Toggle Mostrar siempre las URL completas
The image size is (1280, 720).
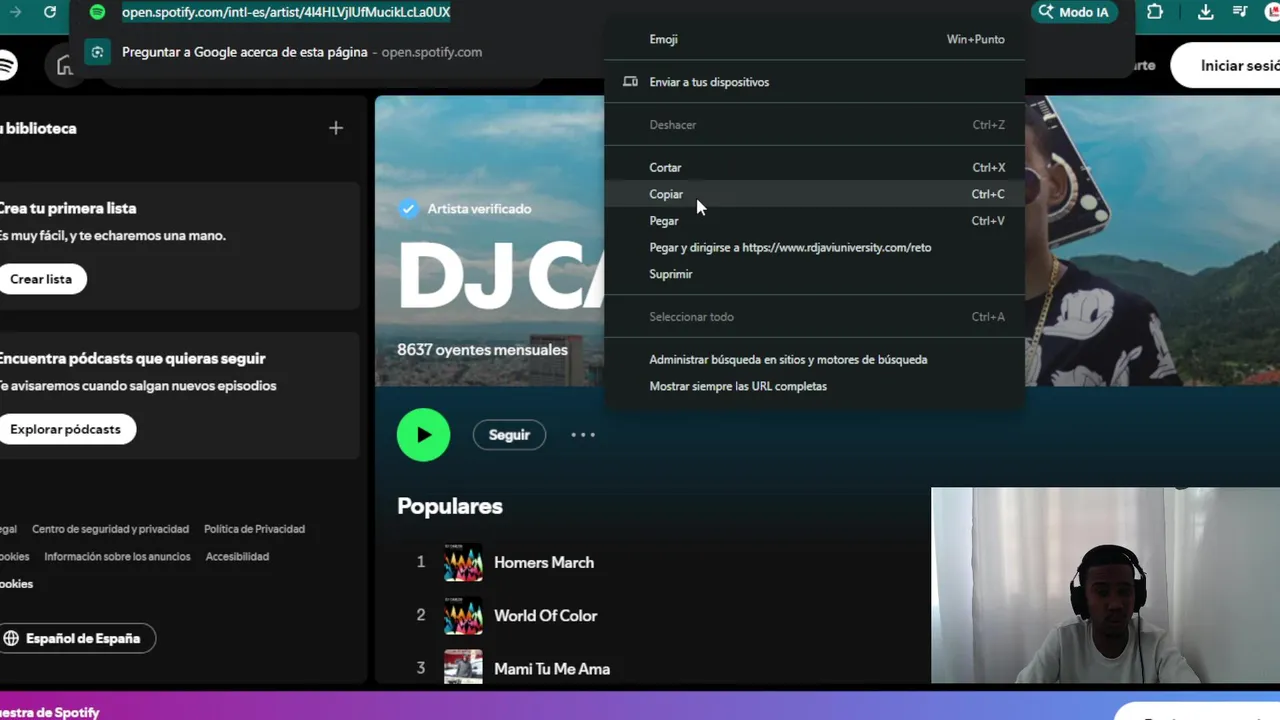tap(814, 386)
